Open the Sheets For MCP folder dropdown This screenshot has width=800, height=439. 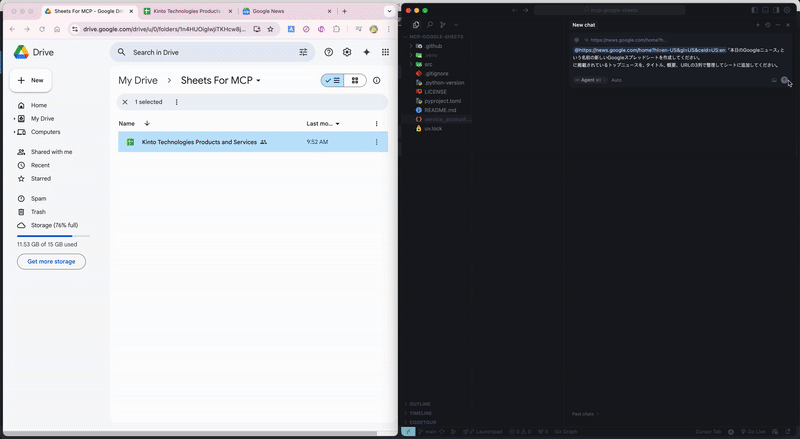click(258, 81)
